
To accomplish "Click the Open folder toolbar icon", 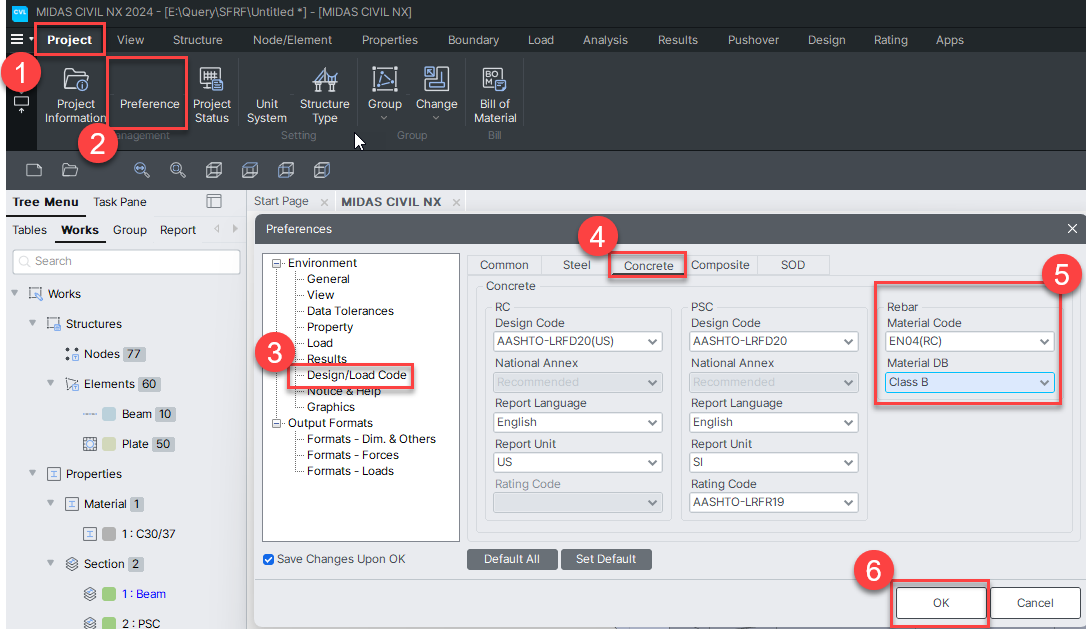I will pyautogui.click(x=70, y=170).
